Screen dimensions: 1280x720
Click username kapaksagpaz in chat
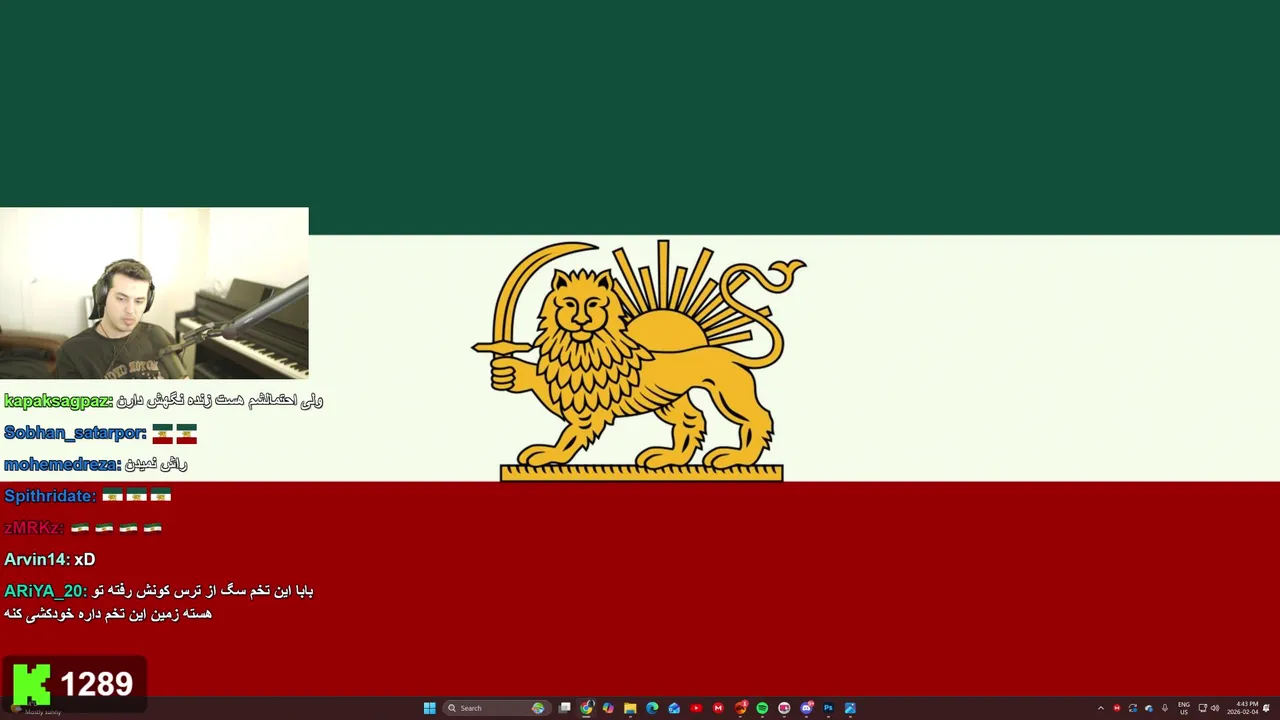(x=58, y=401)
